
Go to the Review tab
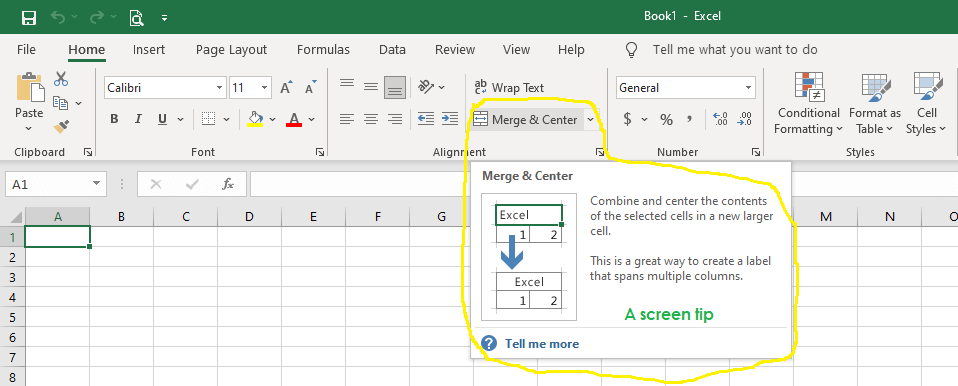(x=455, y=49)
